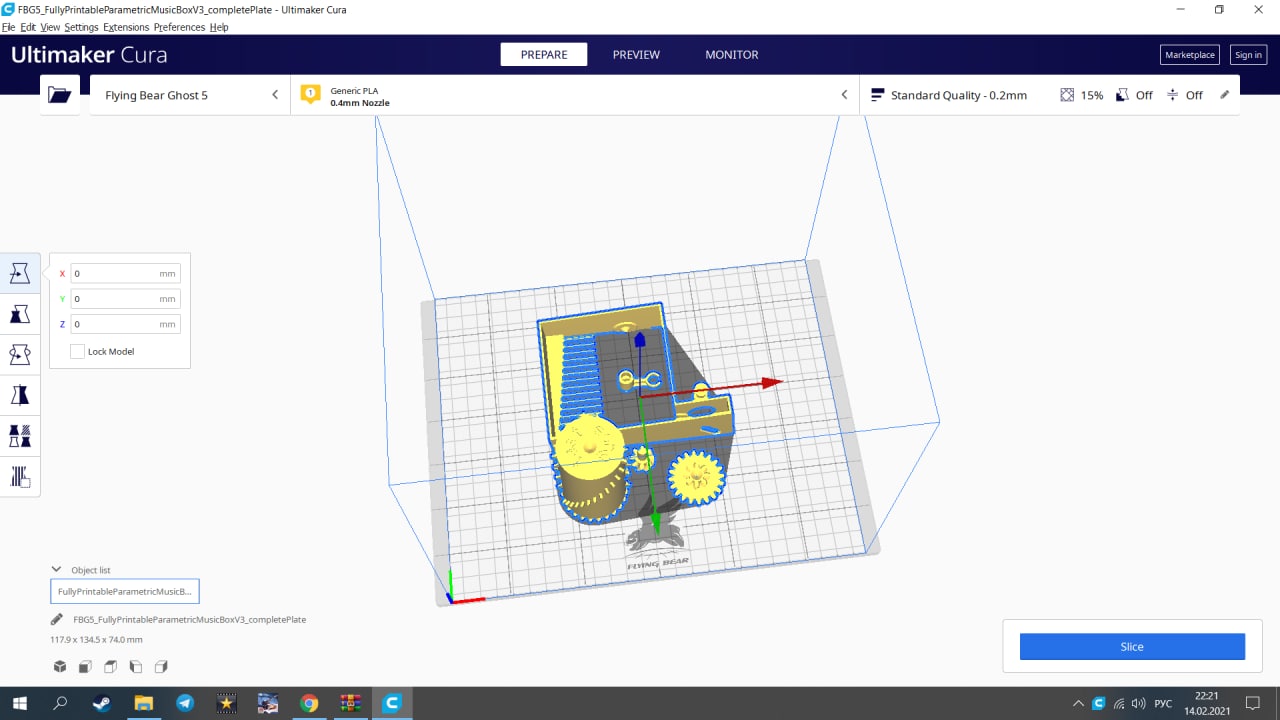
Task: Open the Settings menu
Action: pyautogui.click(x=82, y=27)
